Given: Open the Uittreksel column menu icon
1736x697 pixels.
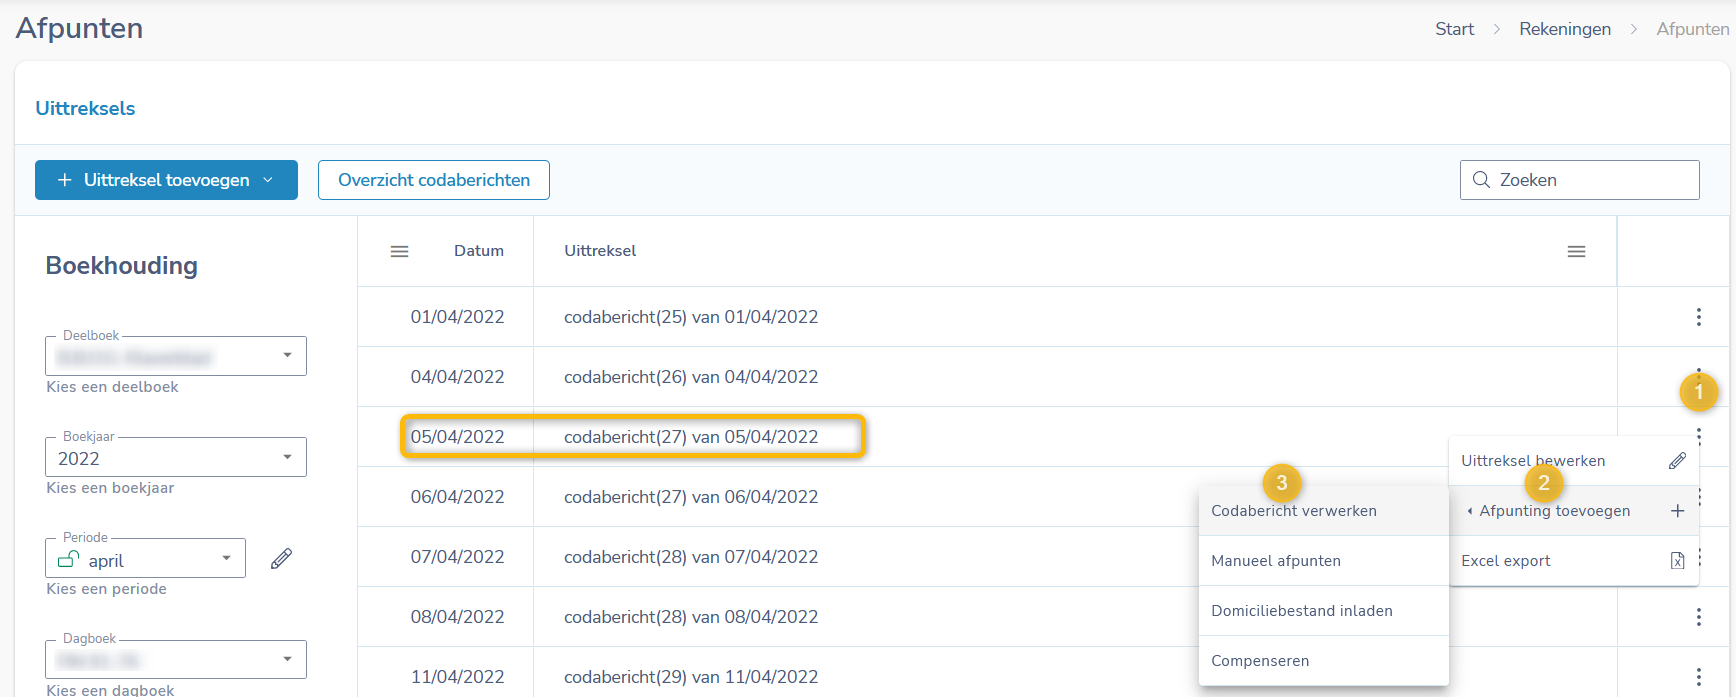Looking at the screenshot, I should 1576,251.
